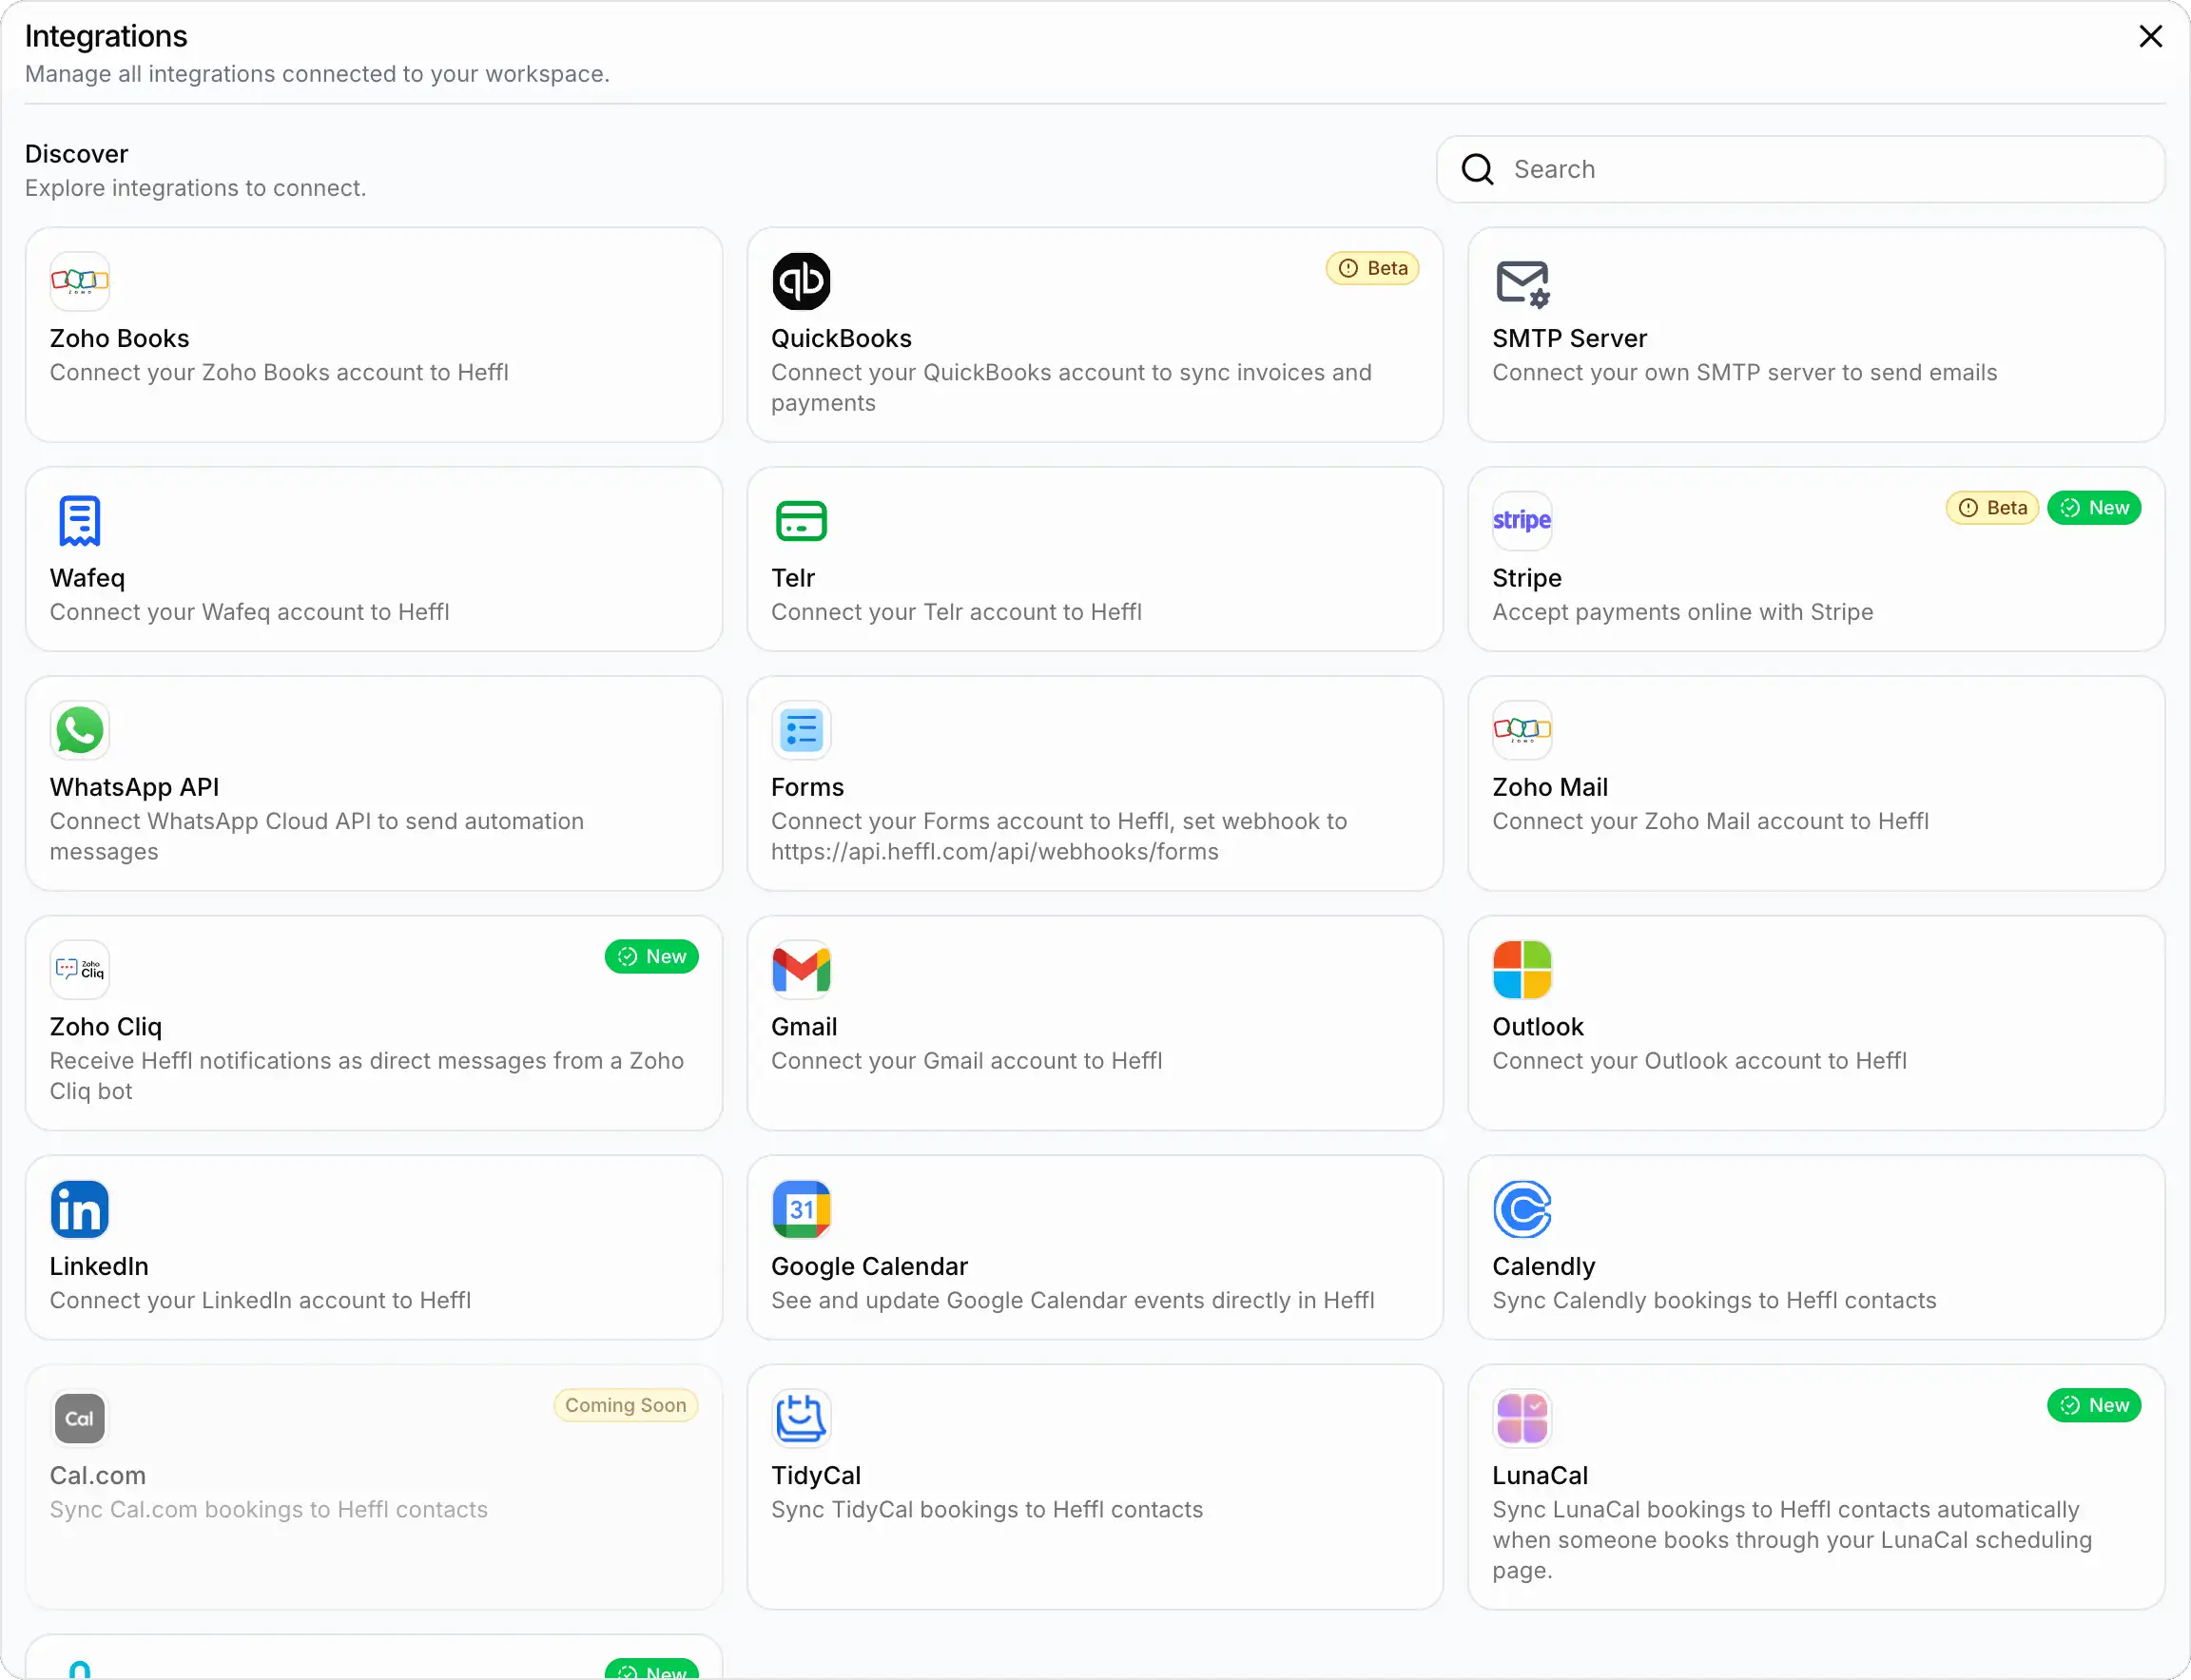Viewport: 2191px width, 1680px height.
Task: Open the LinkedIn title
Action: coord(99,1267)
